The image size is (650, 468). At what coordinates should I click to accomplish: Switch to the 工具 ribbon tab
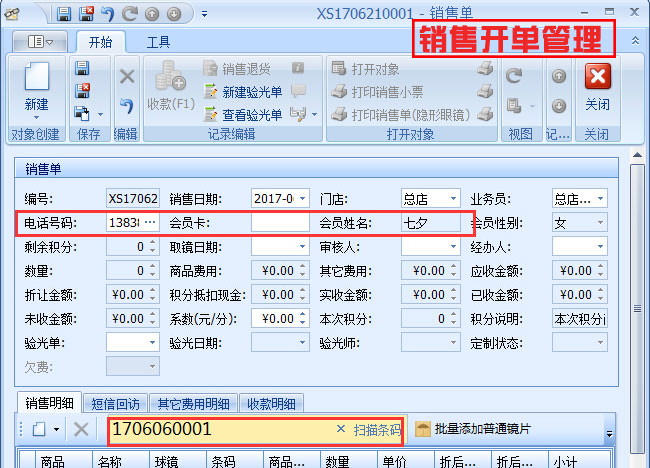pos(158,42)
